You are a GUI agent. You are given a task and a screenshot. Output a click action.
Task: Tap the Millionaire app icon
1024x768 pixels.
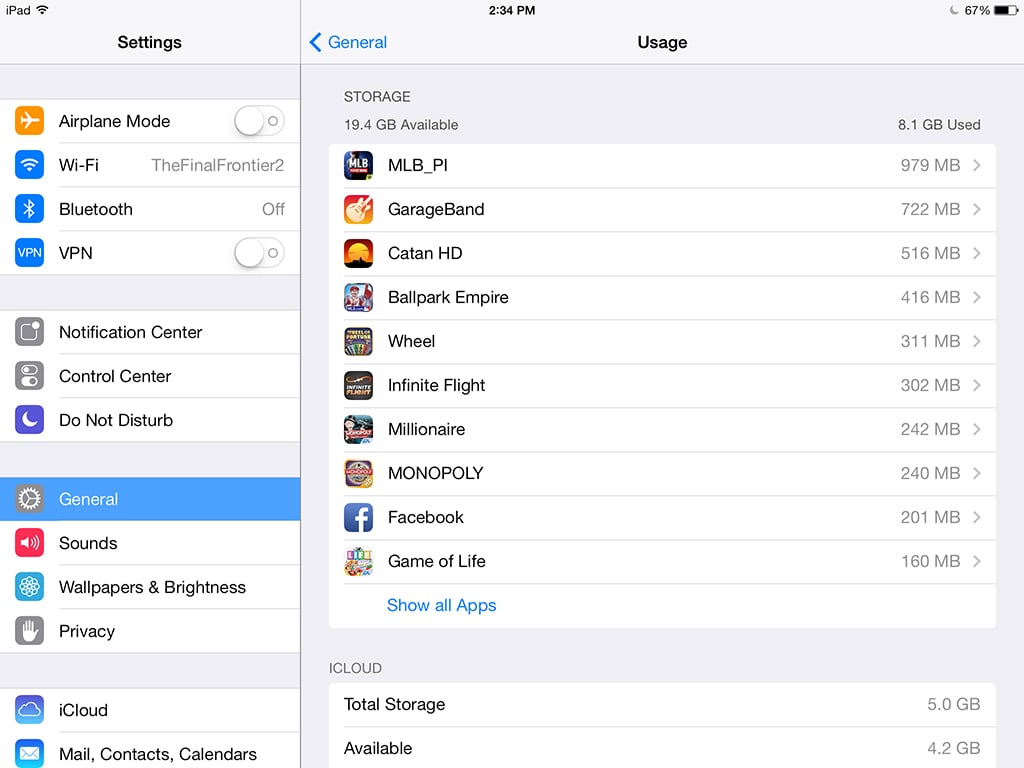pyautogui.click(x=359, y=429)
